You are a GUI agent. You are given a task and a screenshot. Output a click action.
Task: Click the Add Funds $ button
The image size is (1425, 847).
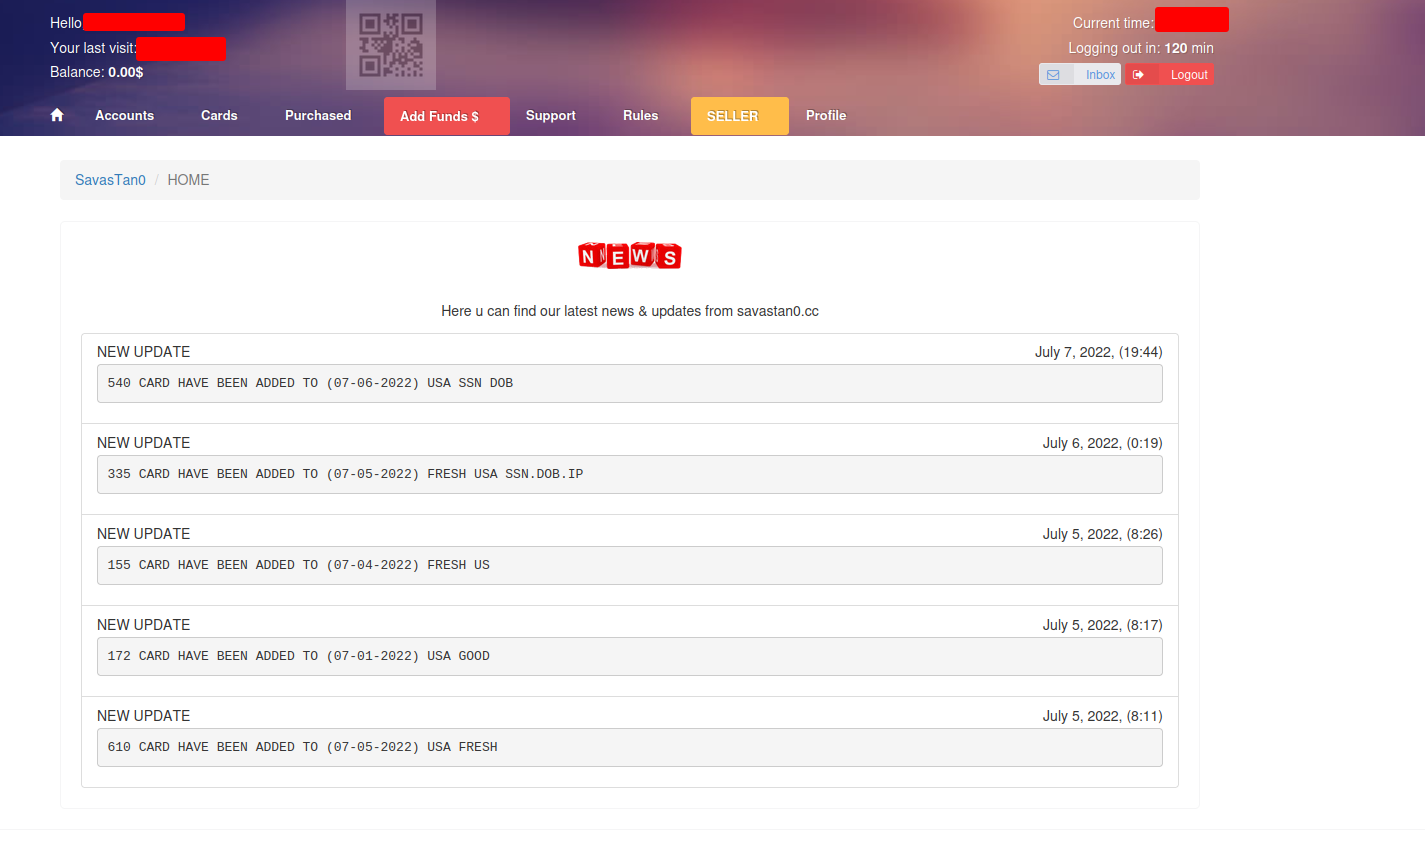[x=447, y=116]
